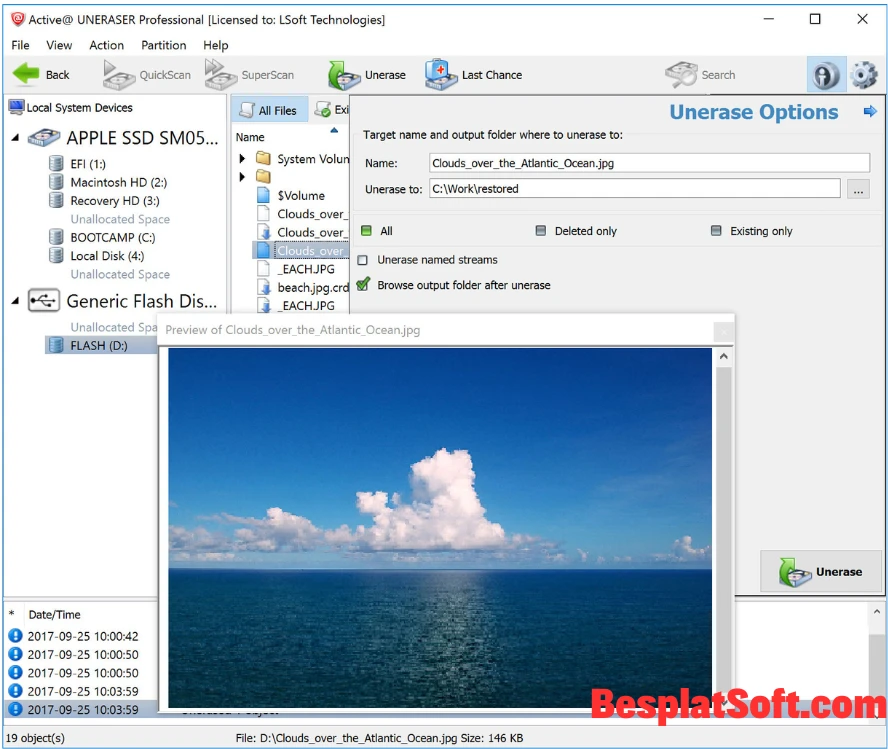This screenshot has height=749, width=888.
Task: Browse for an output folder with ellipsis button
Action: tap(858, 188)
